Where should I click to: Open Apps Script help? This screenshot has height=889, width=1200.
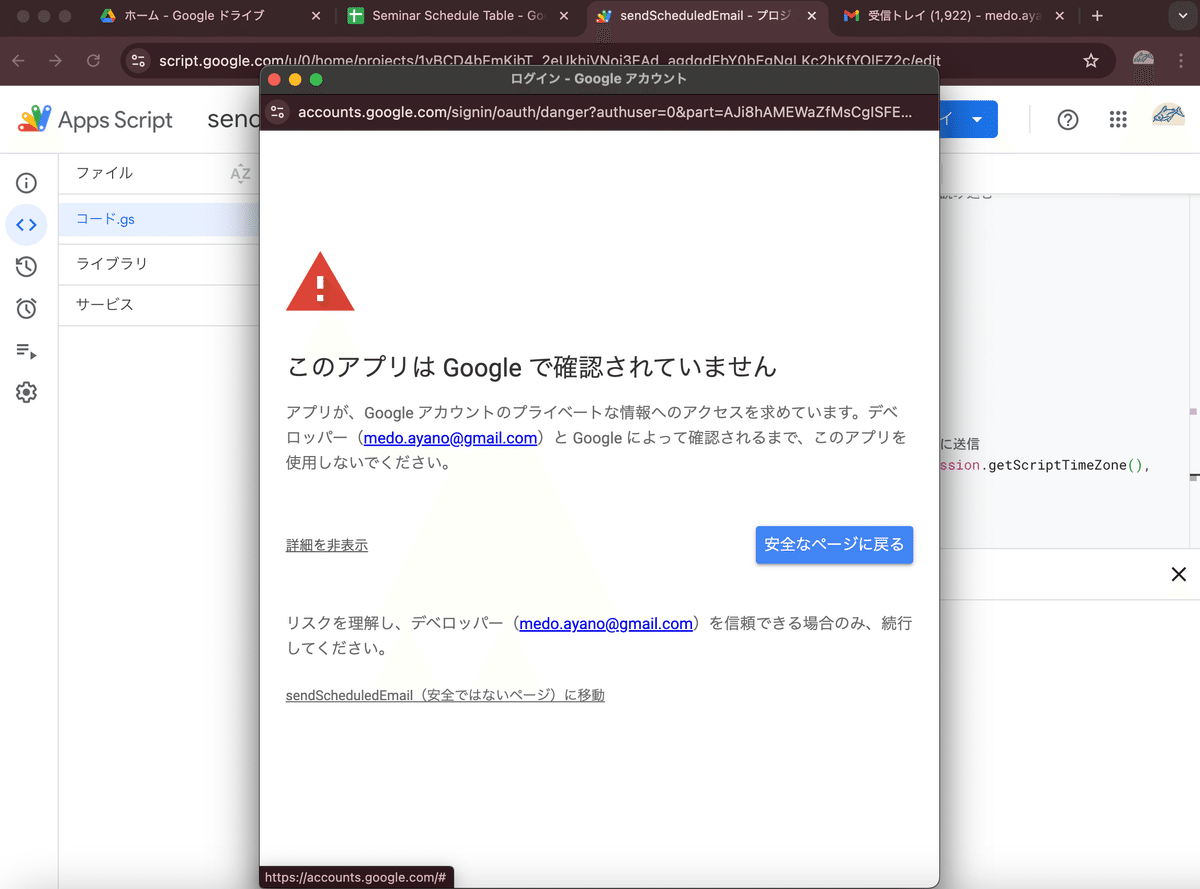pyautogui.click(x=1067, y=119)
